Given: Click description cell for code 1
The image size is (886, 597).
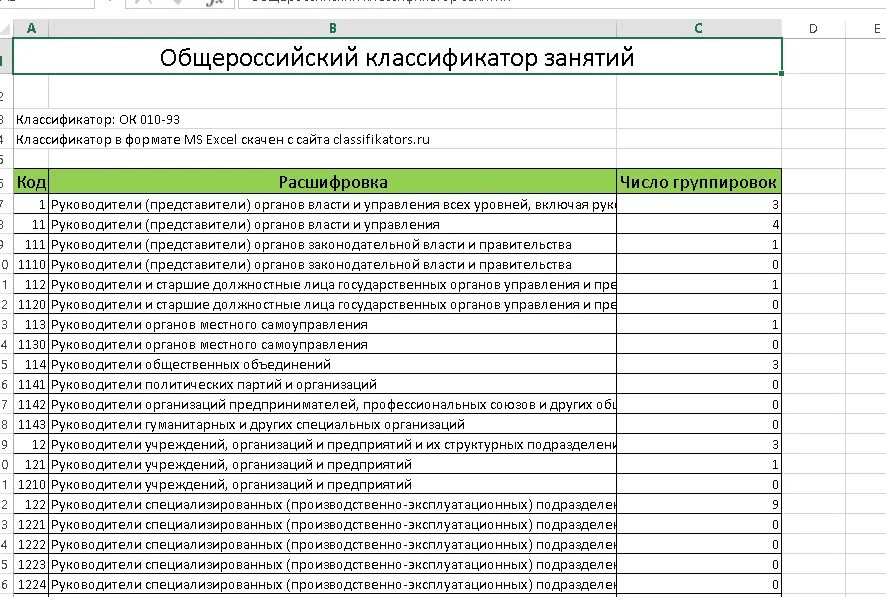Looking at the screenshot, I should click(x=333, y=204).
